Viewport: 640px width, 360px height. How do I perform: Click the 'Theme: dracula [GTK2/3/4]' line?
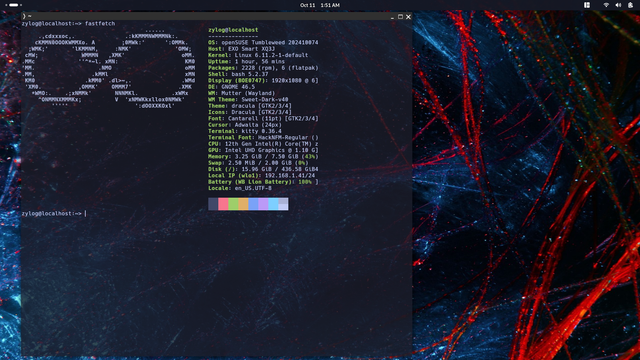tap(250, 106)
